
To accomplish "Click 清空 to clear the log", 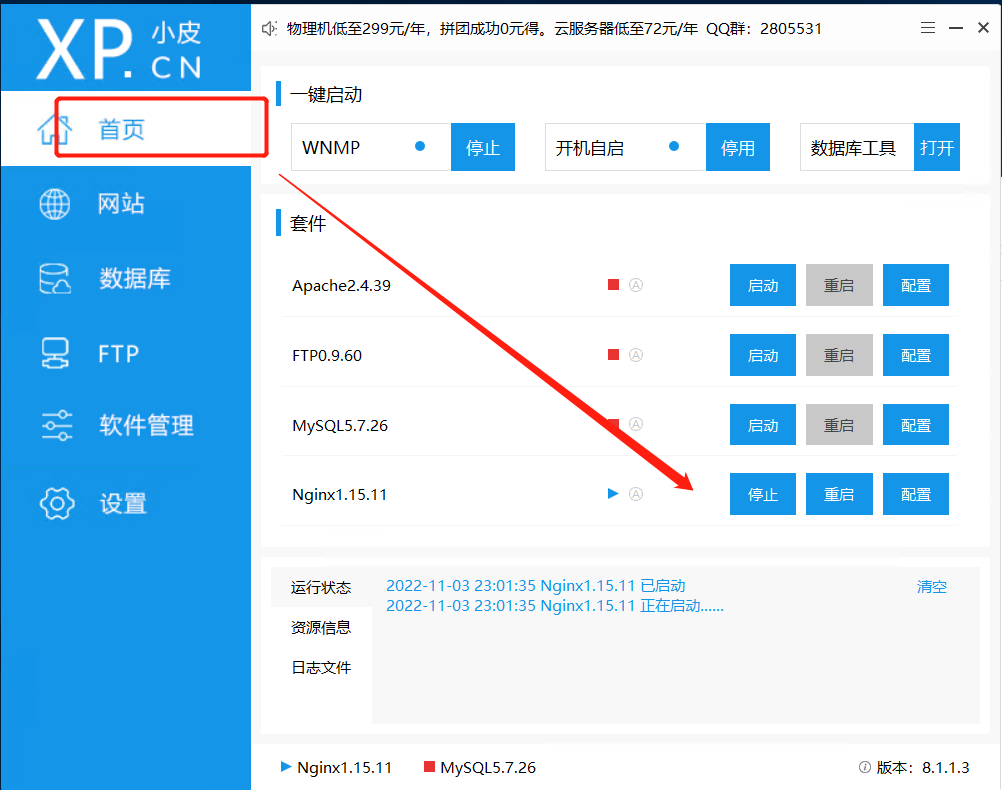I will point(932,587).
